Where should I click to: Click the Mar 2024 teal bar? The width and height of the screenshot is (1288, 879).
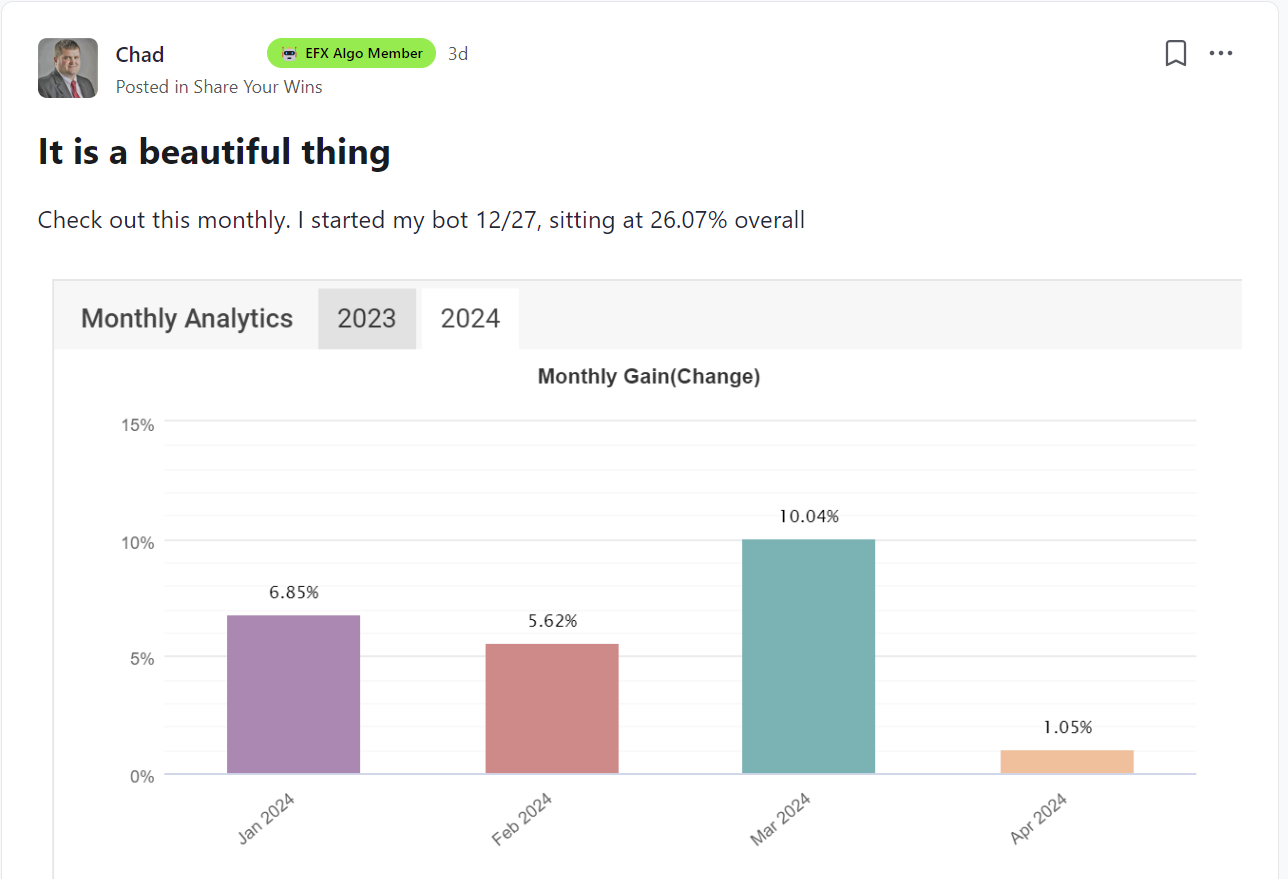point(808,656)
